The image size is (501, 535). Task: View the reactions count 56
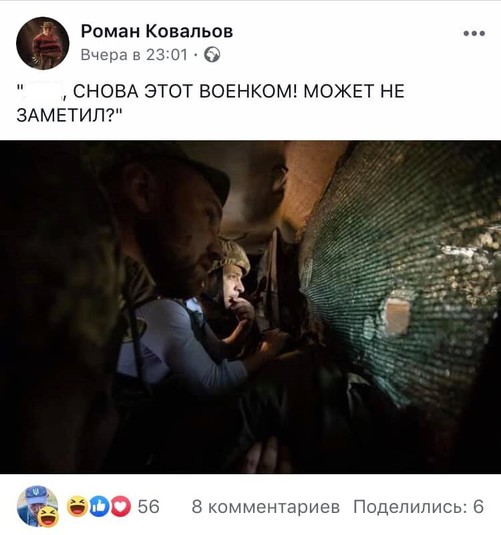tap(148, 507)
